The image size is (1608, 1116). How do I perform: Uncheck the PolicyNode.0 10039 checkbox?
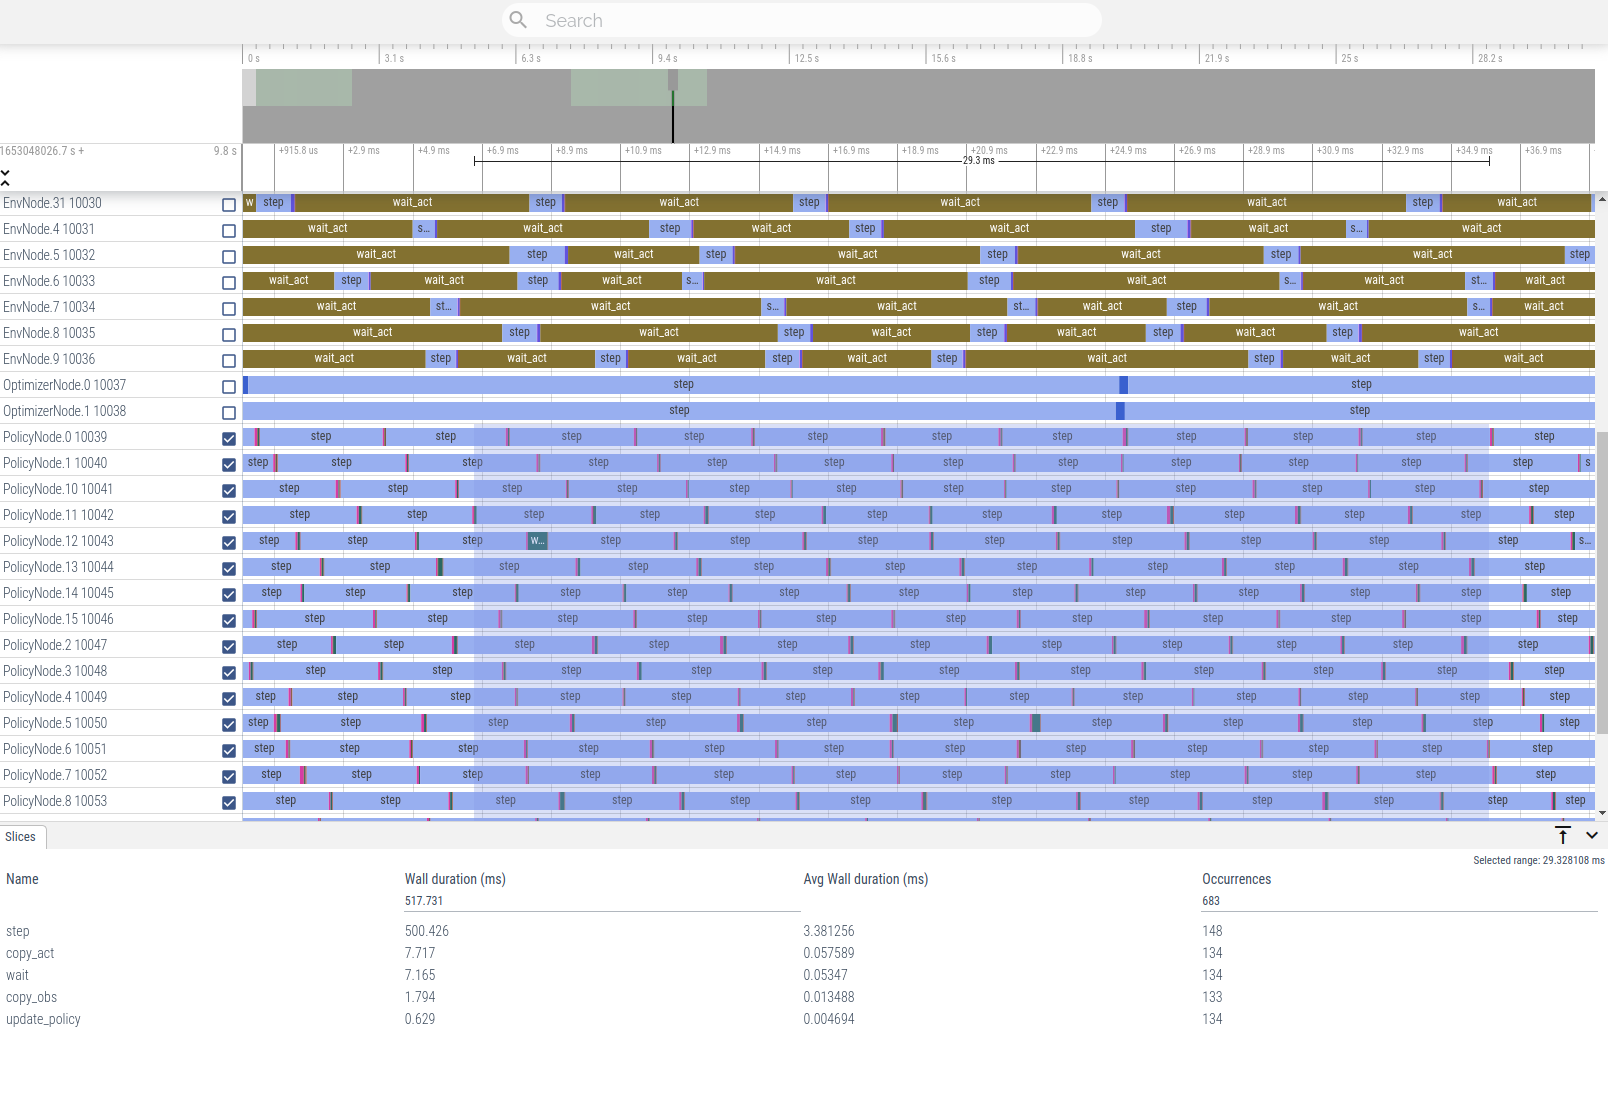click(x=229, y=439)
